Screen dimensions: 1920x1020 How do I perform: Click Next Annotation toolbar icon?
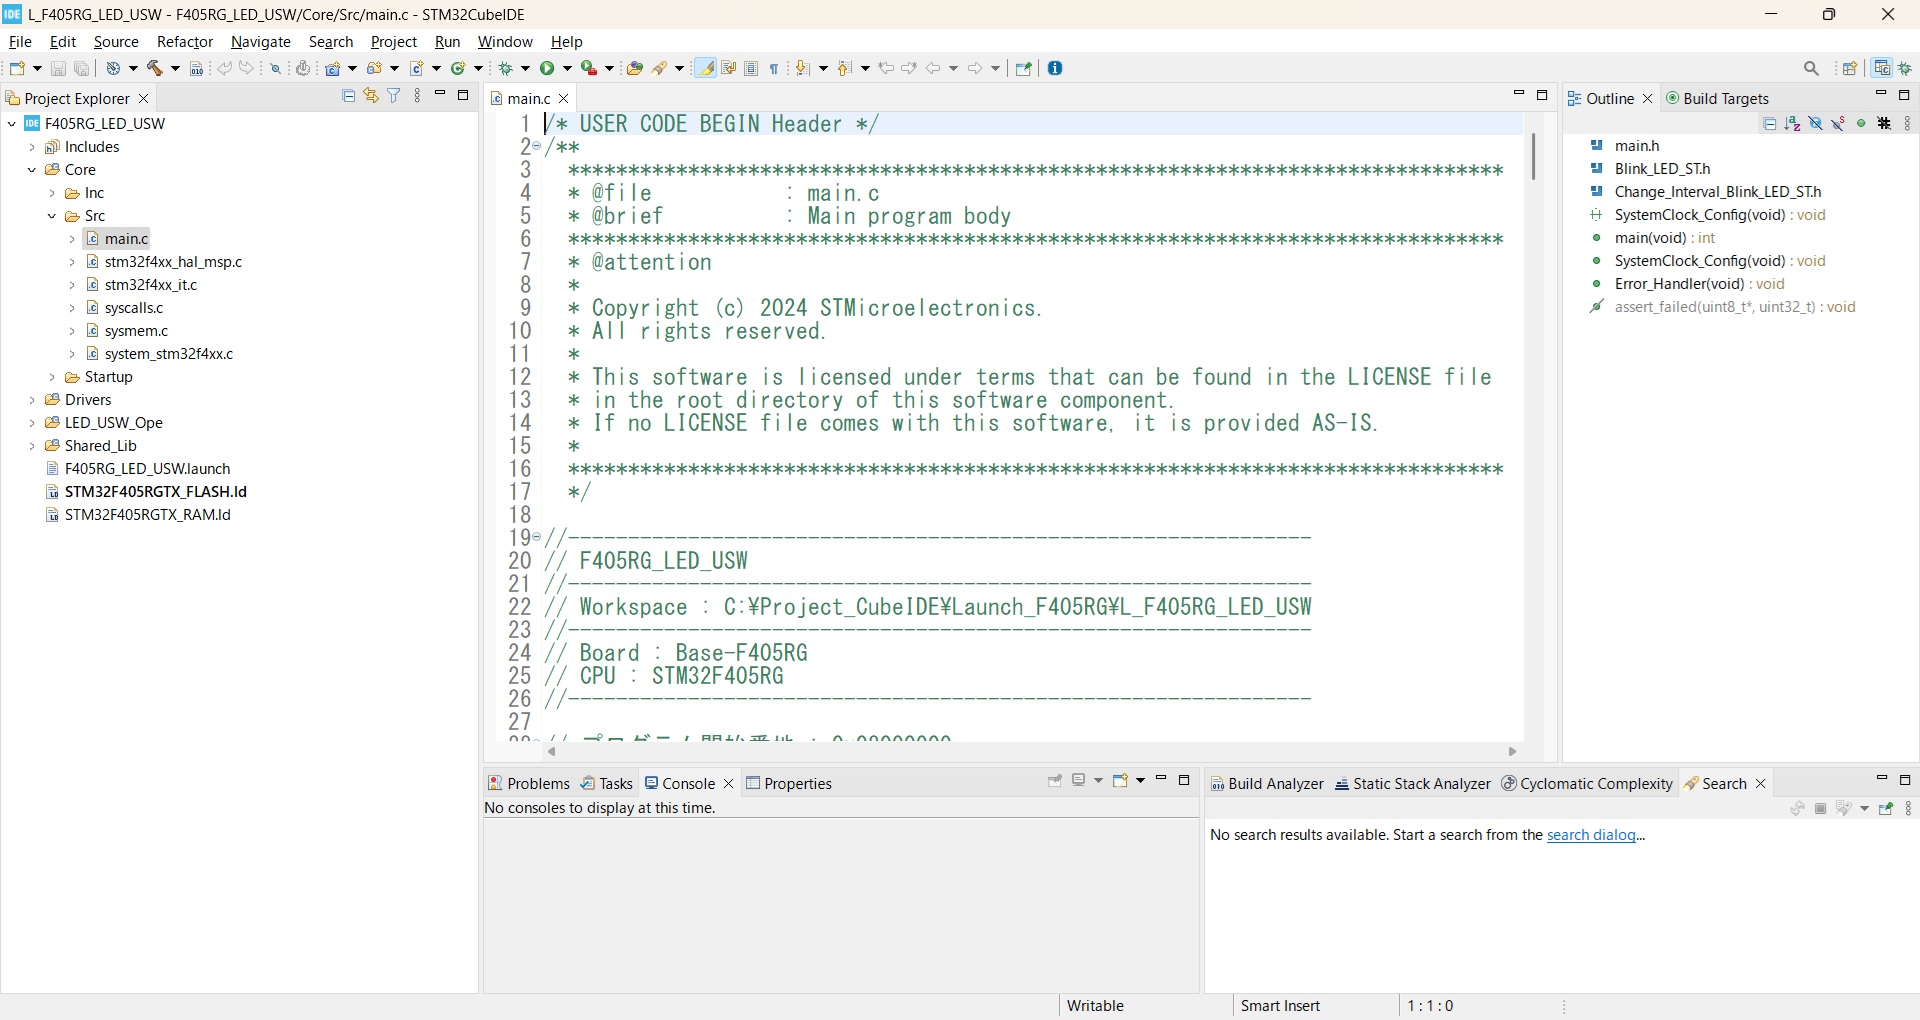(802, 68)
